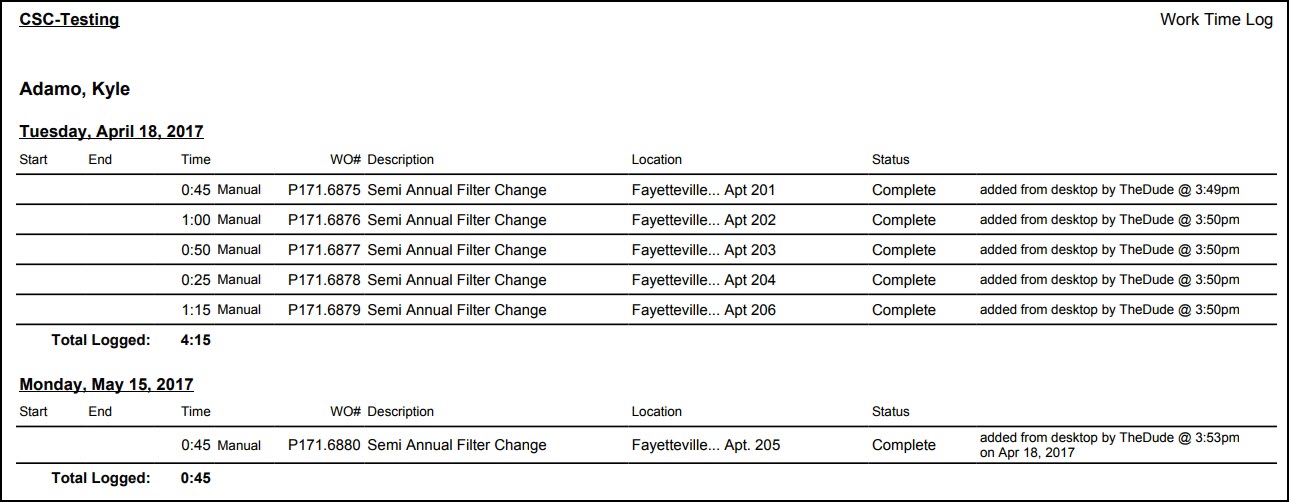
Task: Click the 4:15 total logged value
Action: 196,340
